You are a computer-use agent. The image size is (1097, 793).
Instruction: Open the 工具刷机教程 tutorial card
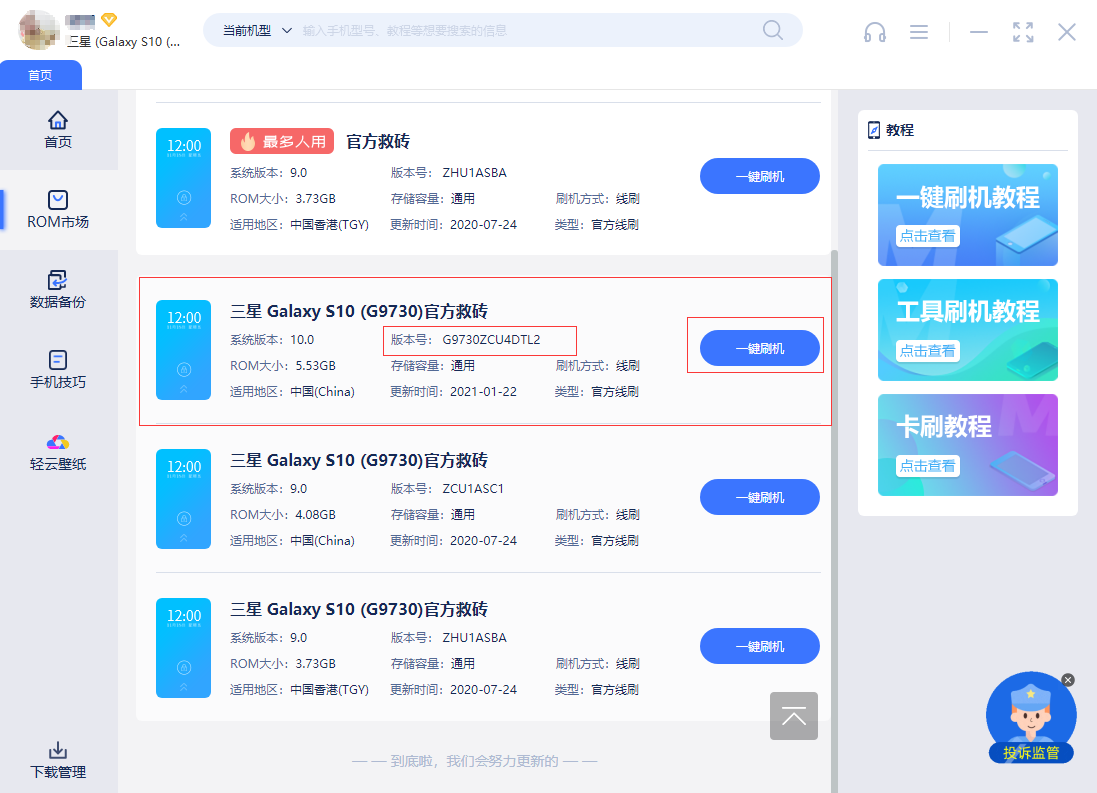(x=968, y=330)
